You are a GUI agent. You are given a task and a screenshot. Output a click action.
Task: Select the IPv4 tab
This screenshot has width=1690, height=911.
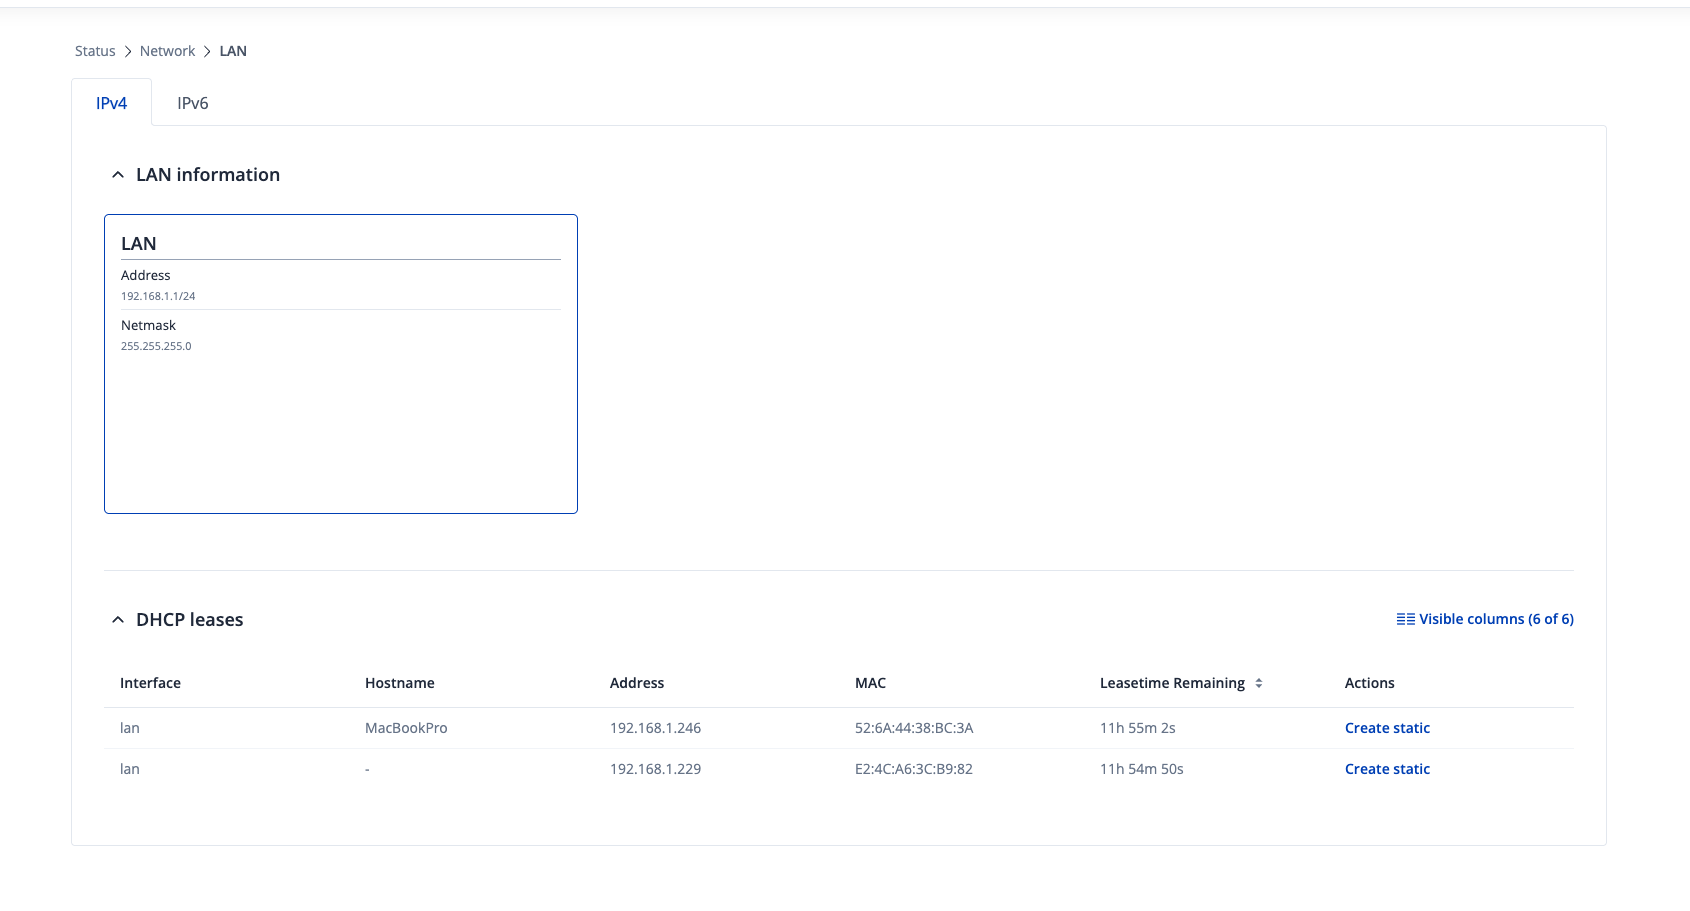click(x=111, y=103)
